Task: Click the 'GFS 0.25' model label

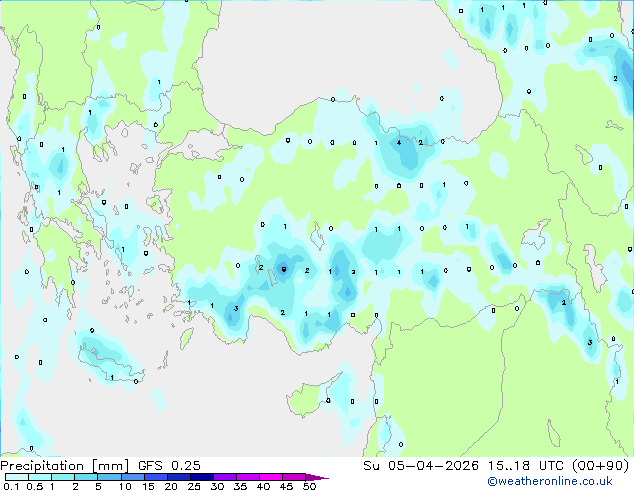Action: tap(169, 466)
